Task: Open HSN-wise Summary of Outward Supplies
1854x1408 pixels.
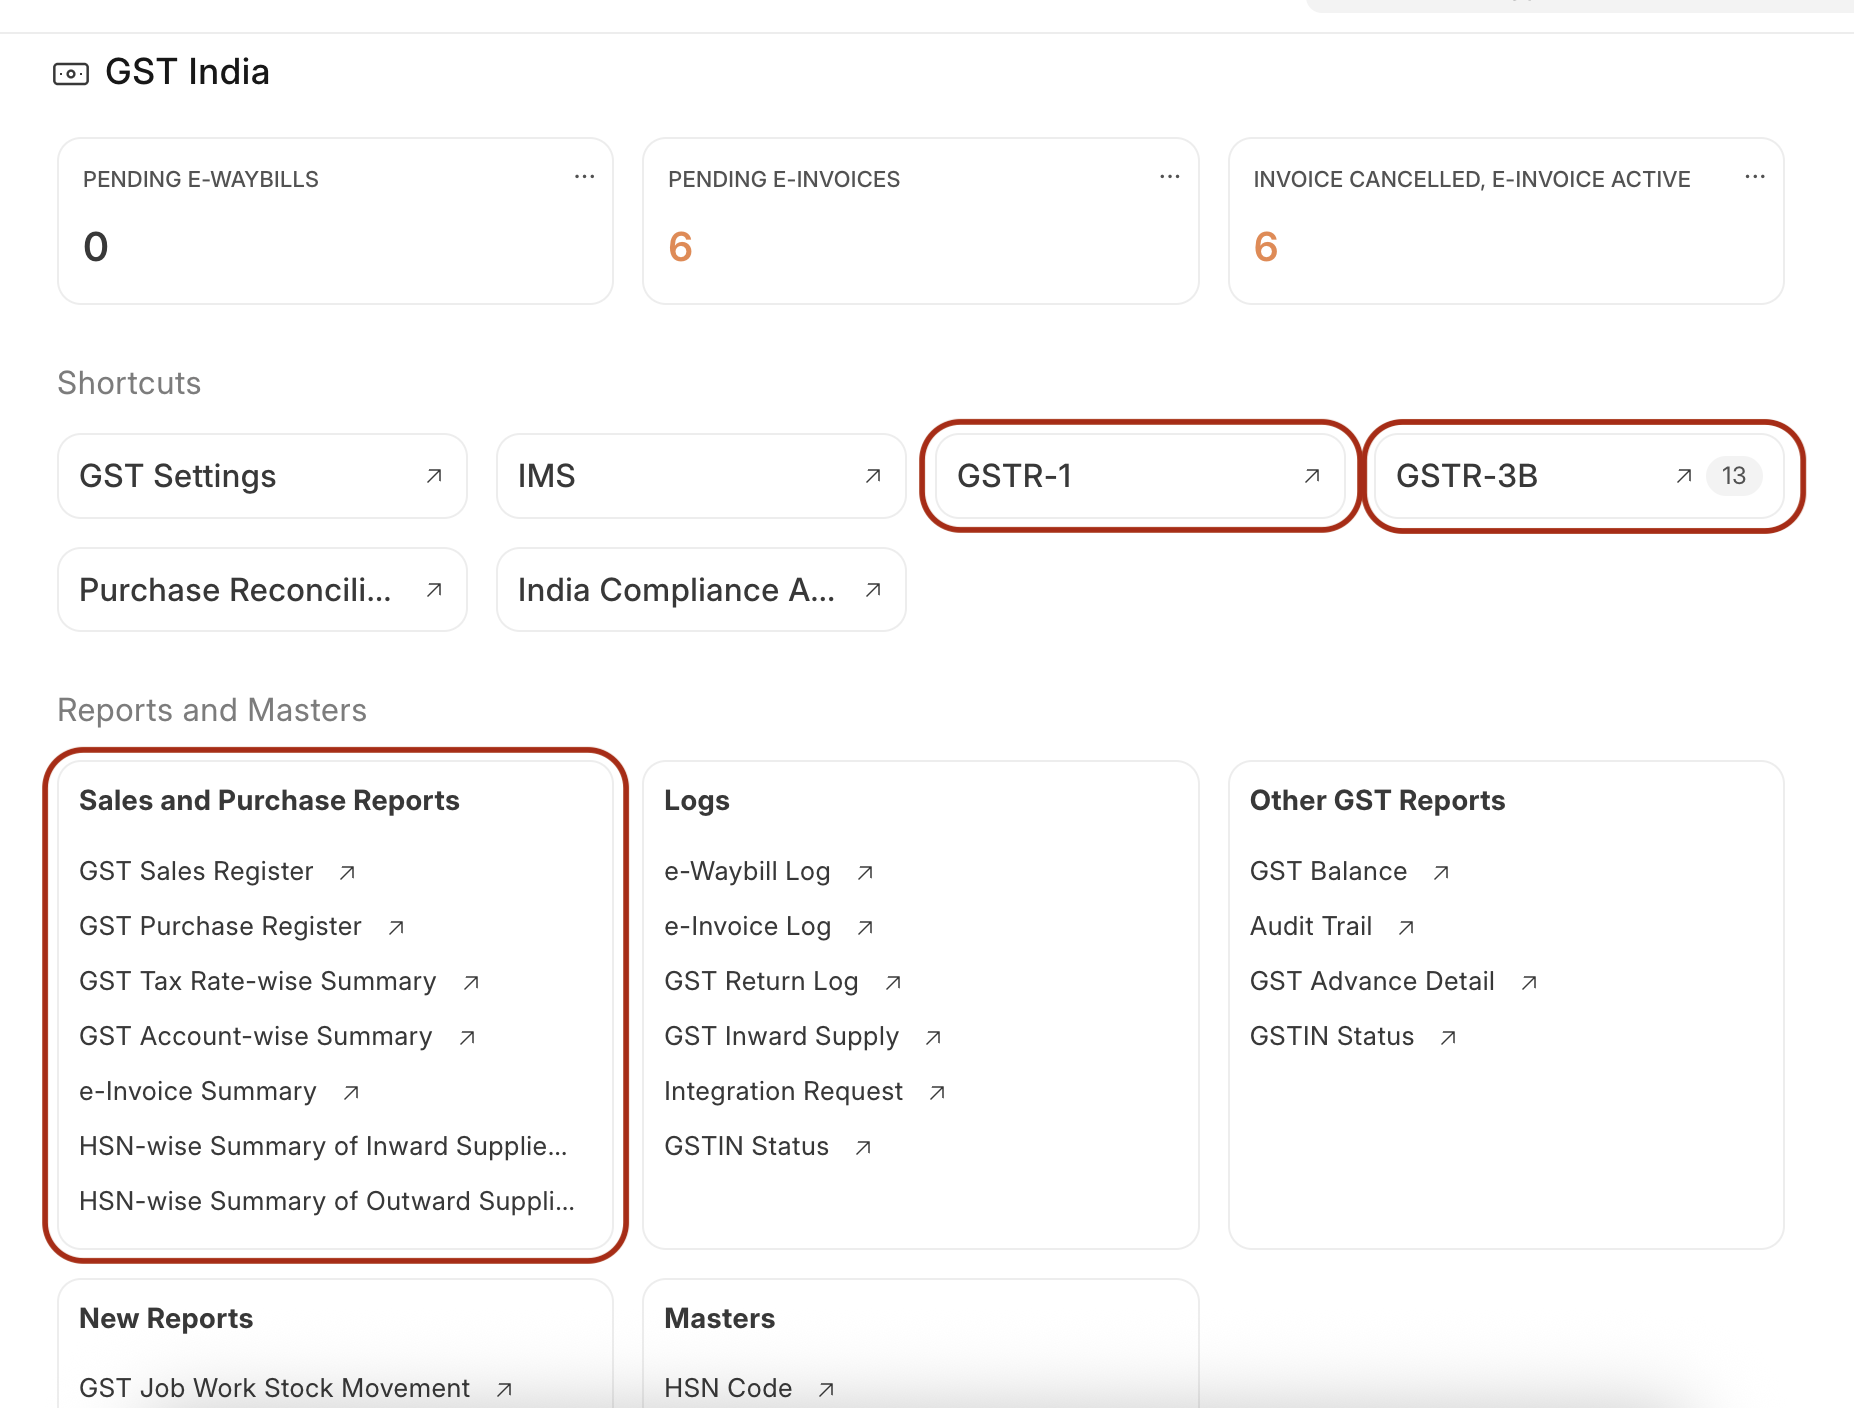Action: point(326,1201)
